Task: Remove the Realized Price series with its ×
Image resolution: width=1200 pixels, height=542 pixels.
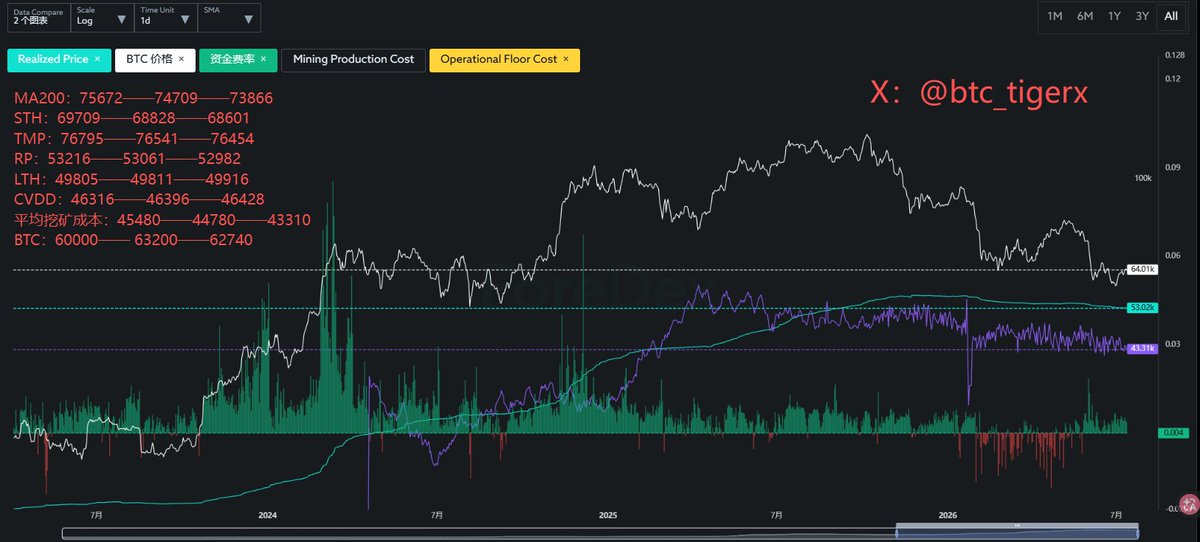Action: [x=97, y=59]
